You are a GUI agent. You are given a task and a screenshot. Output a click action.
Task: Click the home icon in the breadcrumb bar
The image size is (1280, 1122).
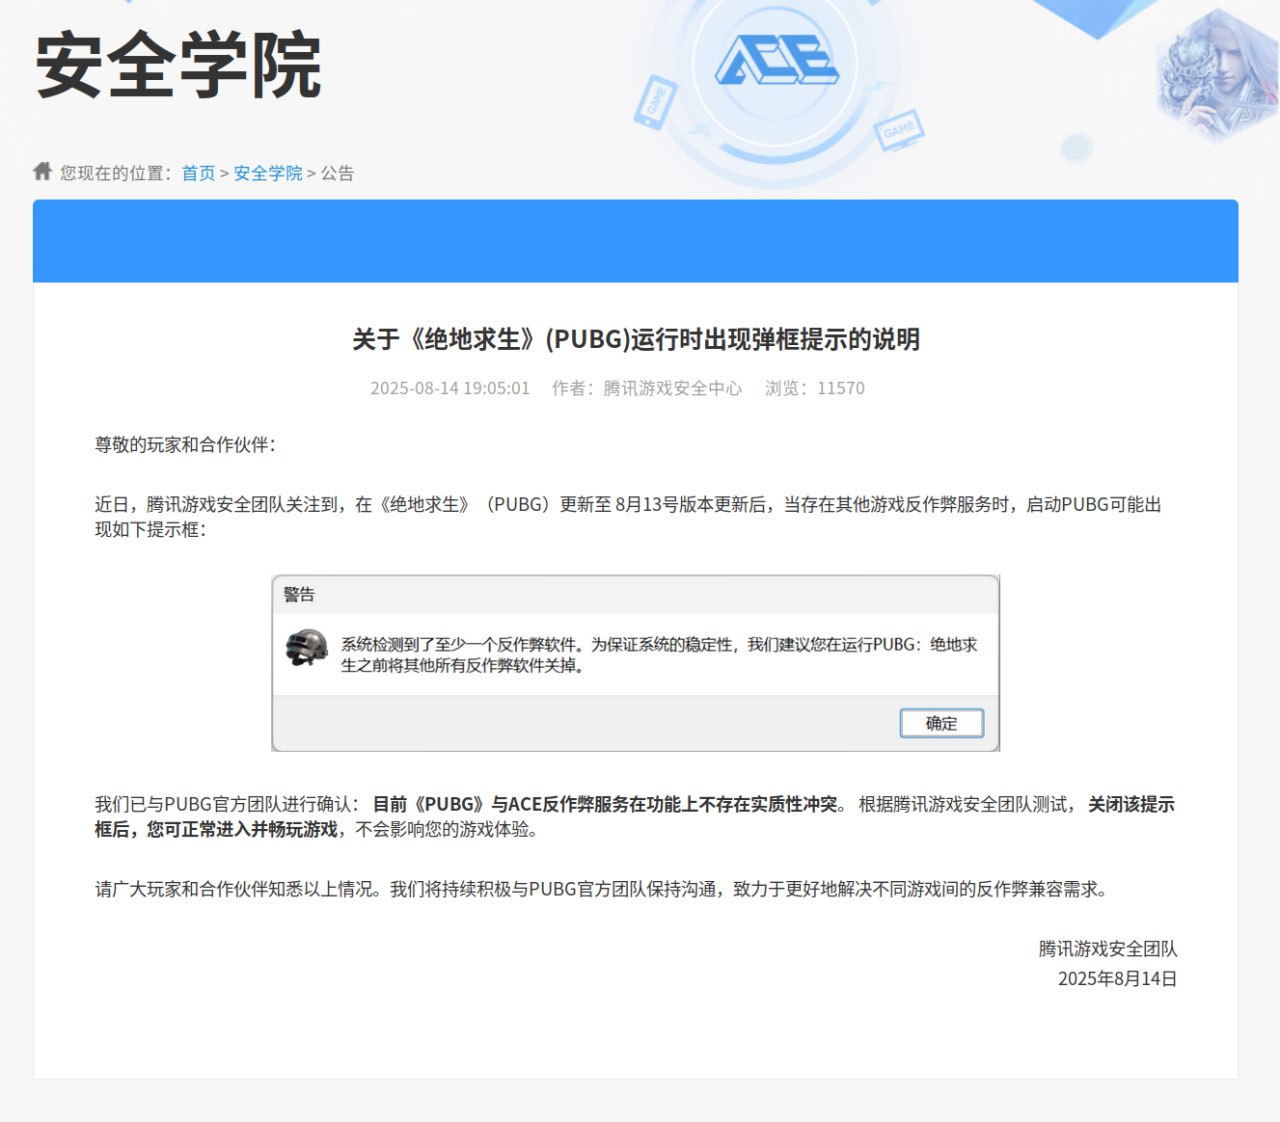42,172
